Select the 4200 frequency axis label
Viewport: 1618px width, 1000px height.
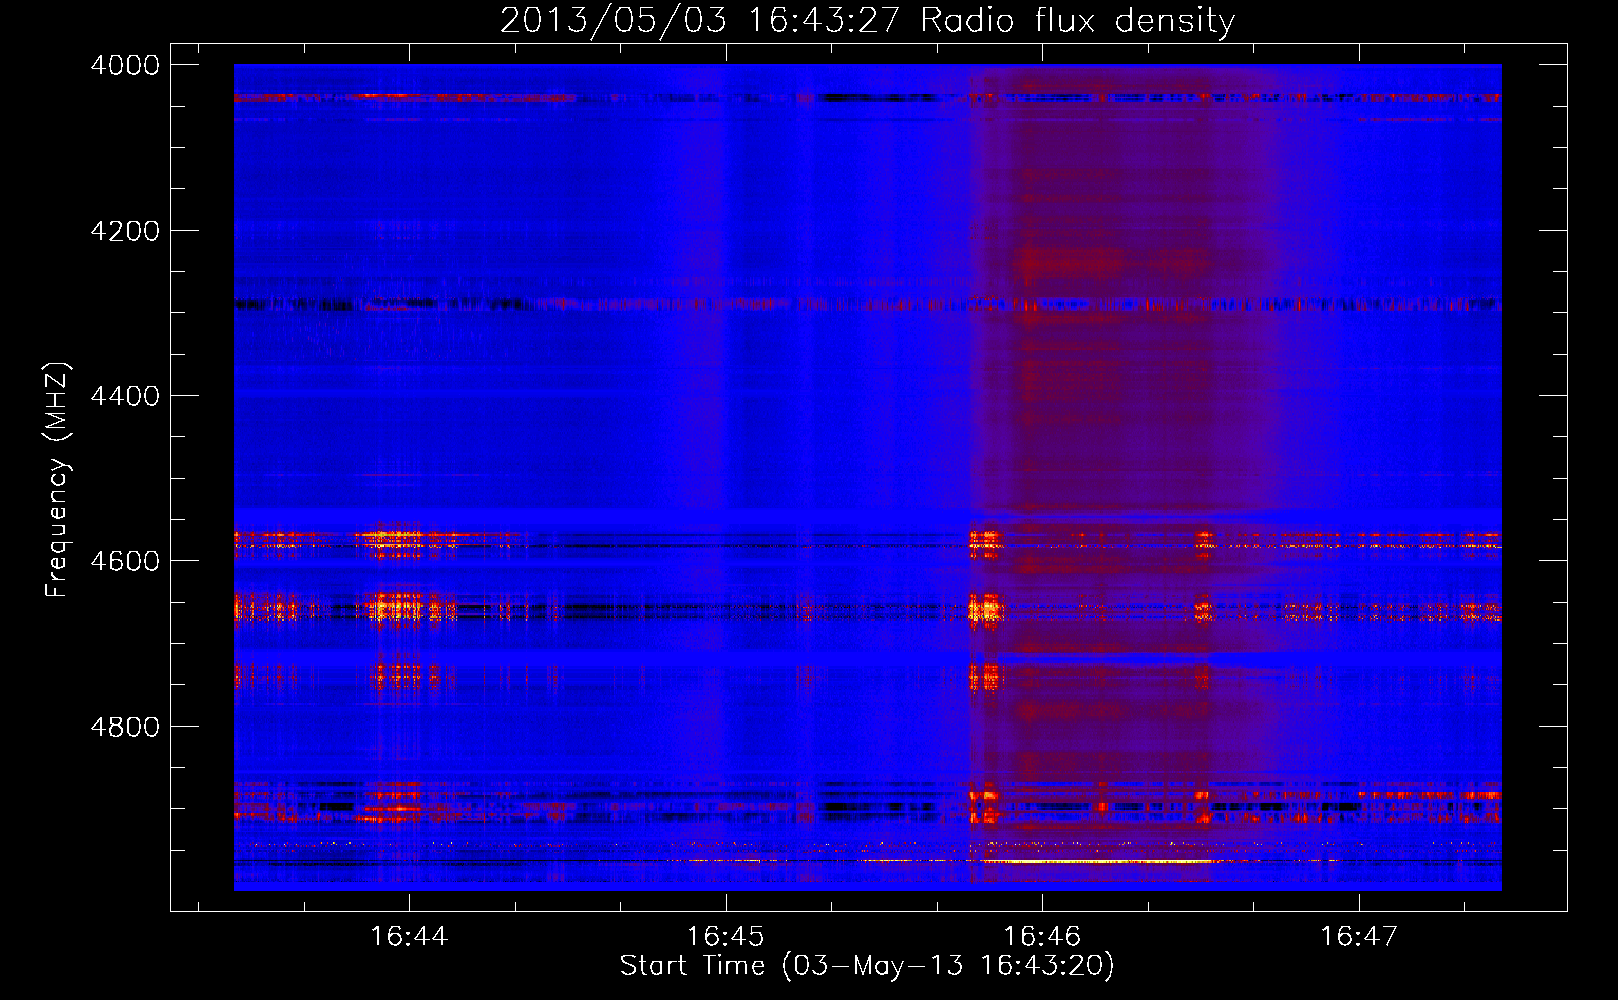click(x=125, y=231)
